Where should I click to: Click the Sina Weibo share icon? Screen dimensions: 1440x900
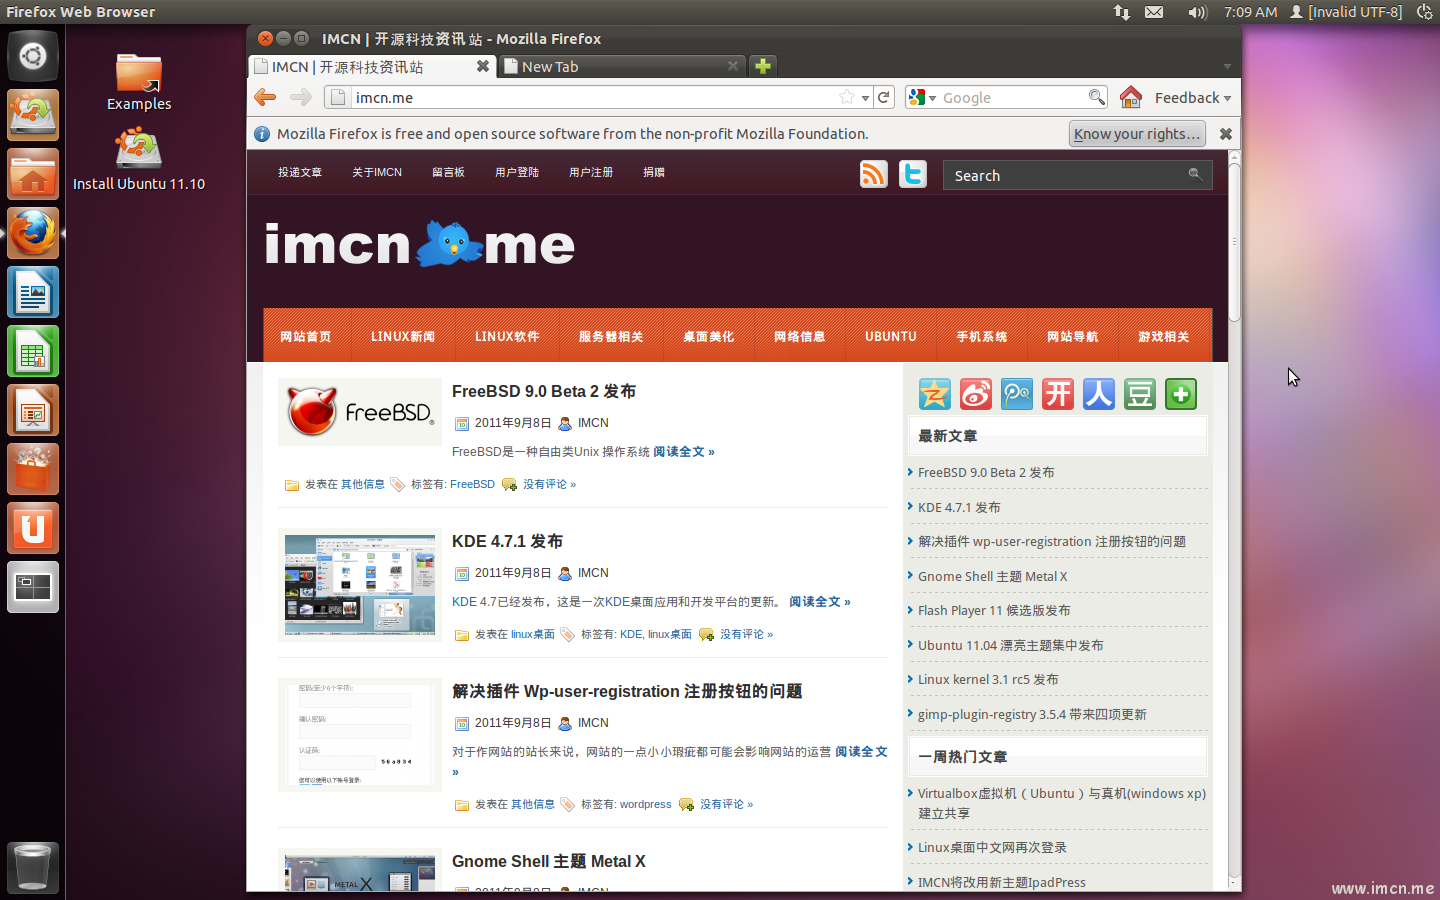pyautogui.click(x=976, y=394)
